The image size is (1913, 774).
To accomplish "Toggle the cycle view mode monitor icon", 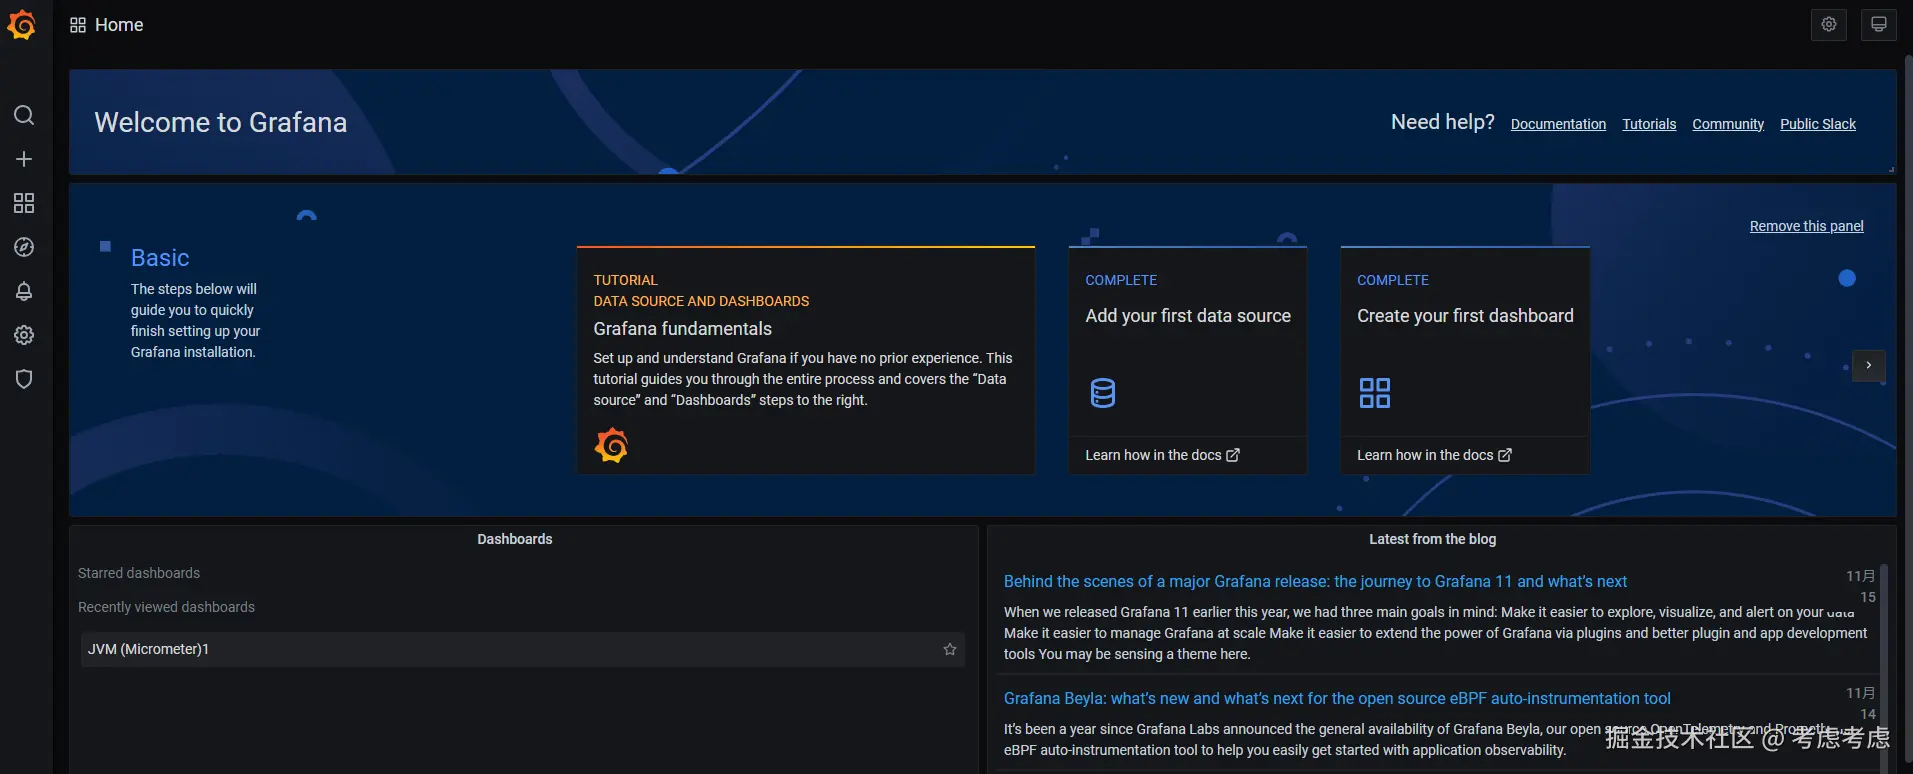I will tap(1879, 24).
